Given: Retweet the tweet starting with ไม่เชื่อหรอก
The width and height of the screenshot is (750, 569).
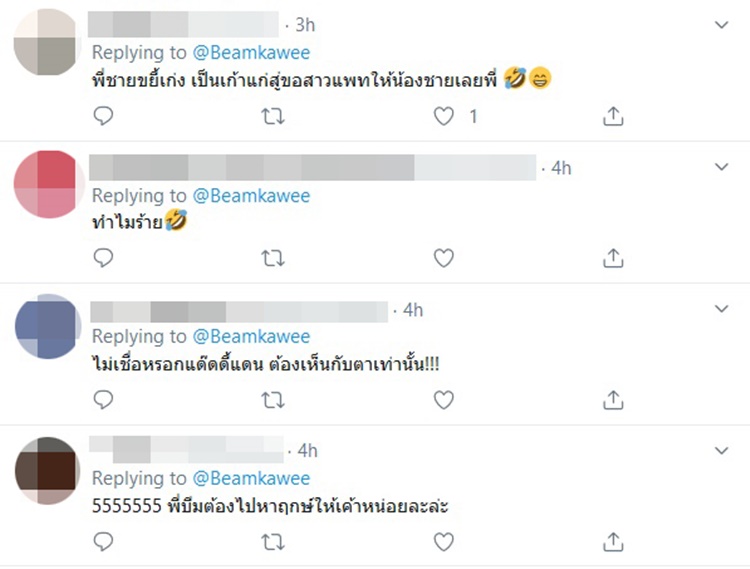Looking at the screenshot, I should coord(272,400).
